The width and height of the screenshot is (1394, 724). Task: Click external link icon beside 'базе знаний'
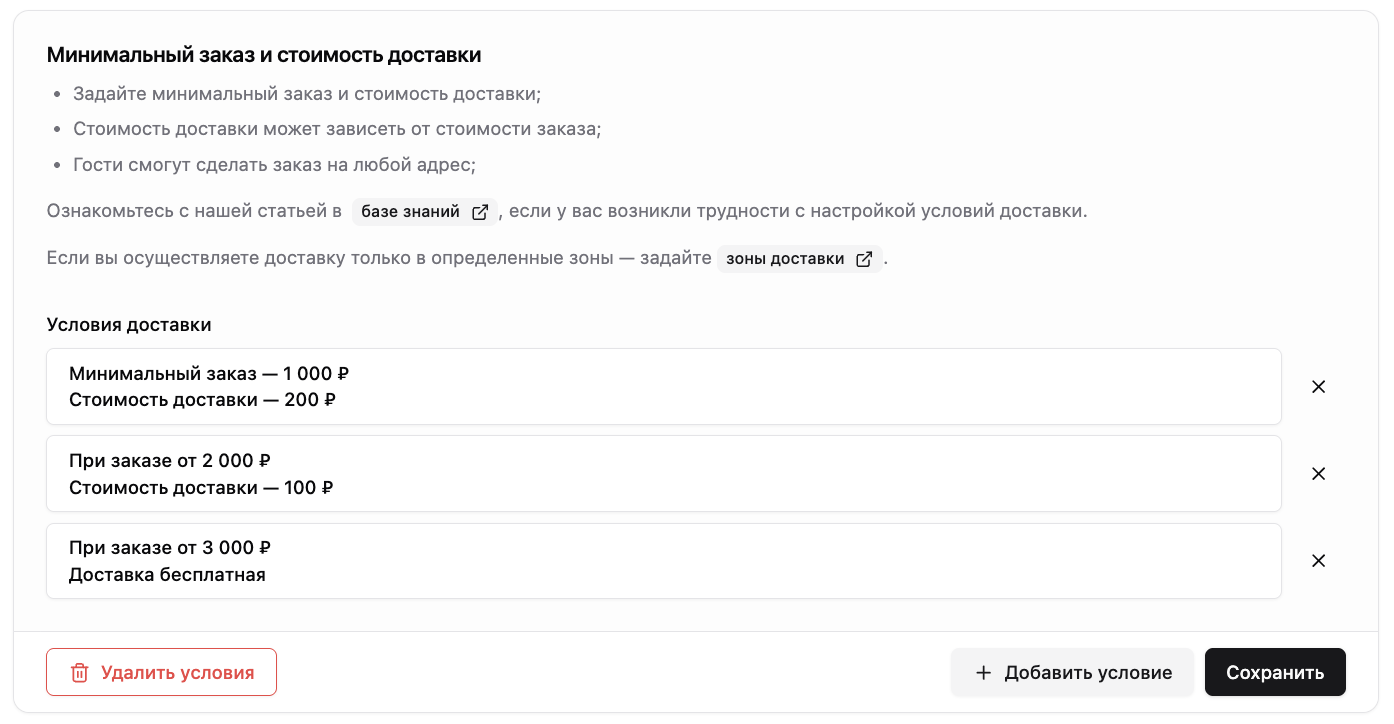tap(480, 212)
